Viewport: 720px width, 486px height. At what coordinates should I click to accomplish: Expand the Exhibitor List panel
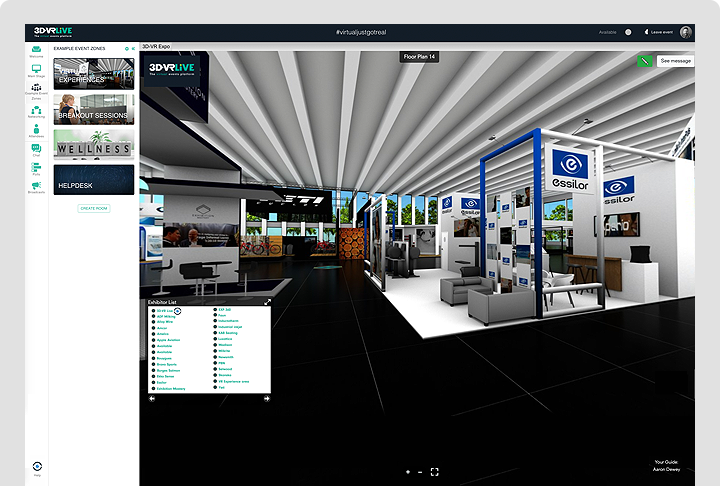(x=267, y=301)
